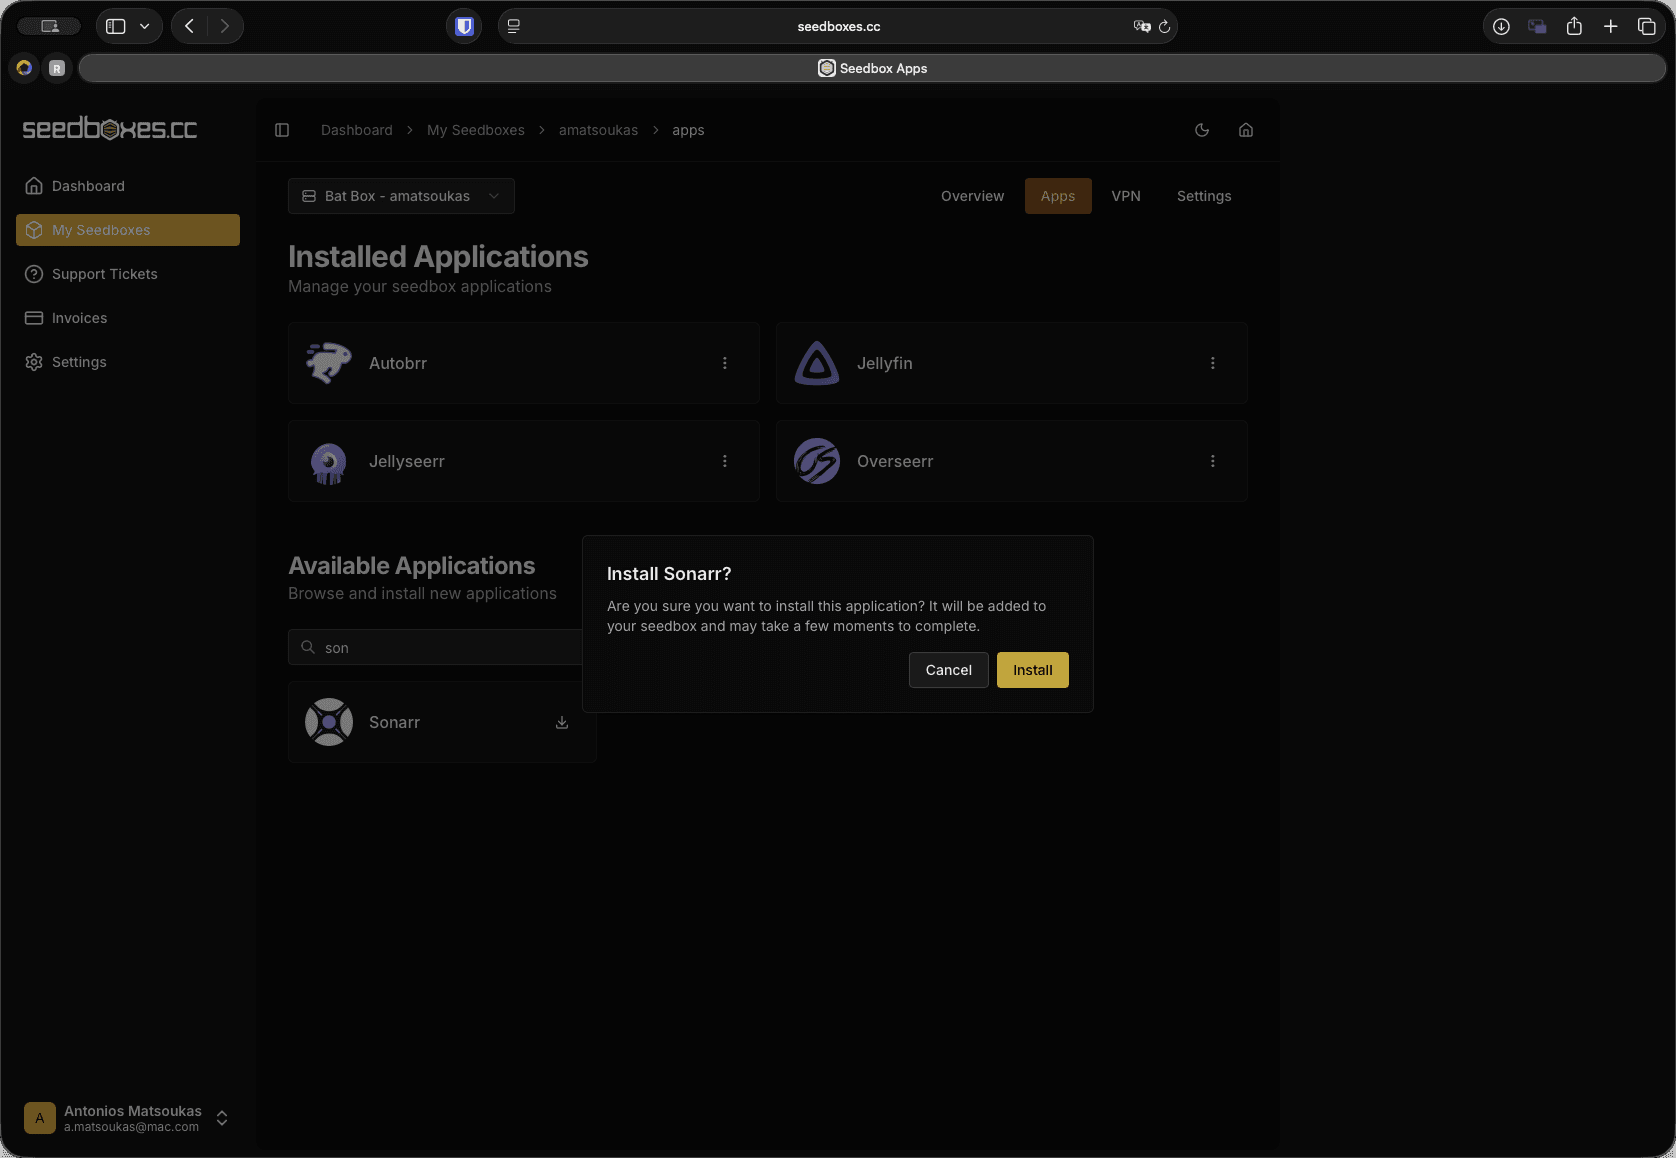
Task: Cancel the Install Sonarr dialog
Action: click(948, 670)
